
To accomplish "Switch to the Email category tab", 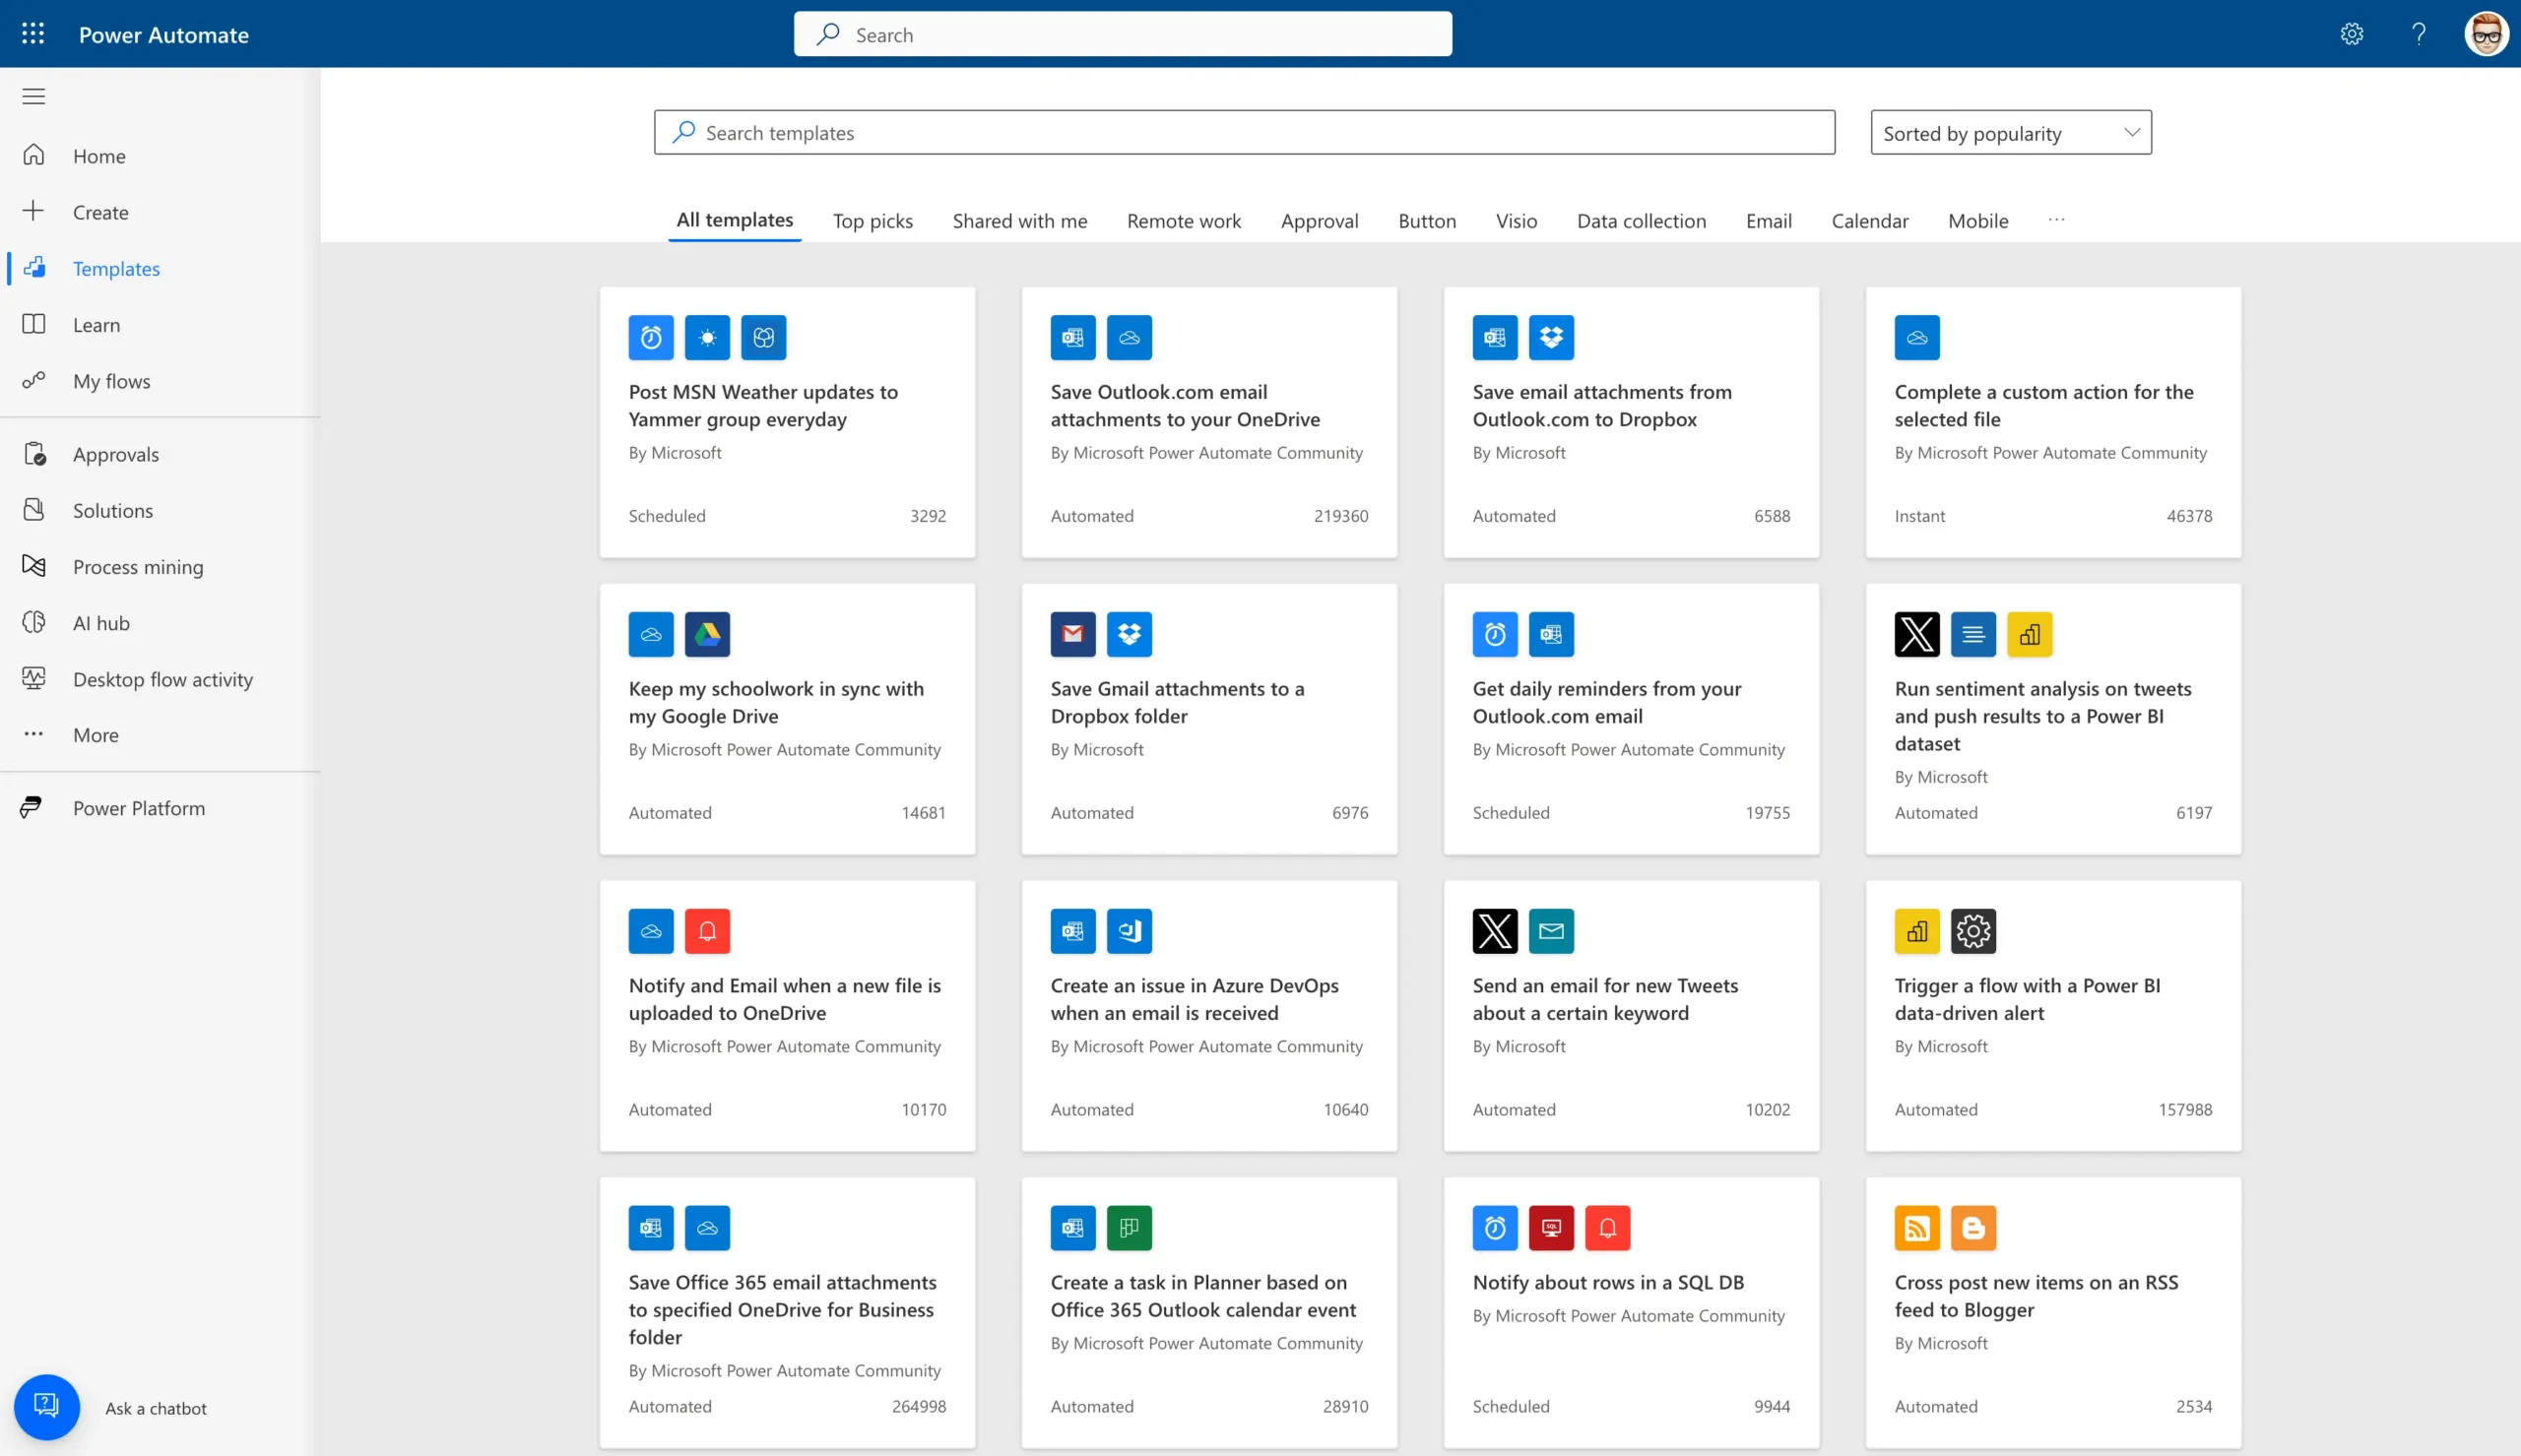I will pos(1767,220).
